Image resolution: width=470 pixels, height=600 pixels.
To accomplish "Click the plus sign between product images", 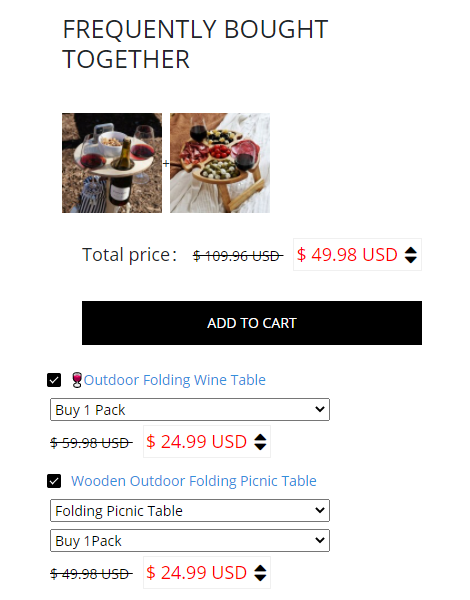I will pos(166,164).
